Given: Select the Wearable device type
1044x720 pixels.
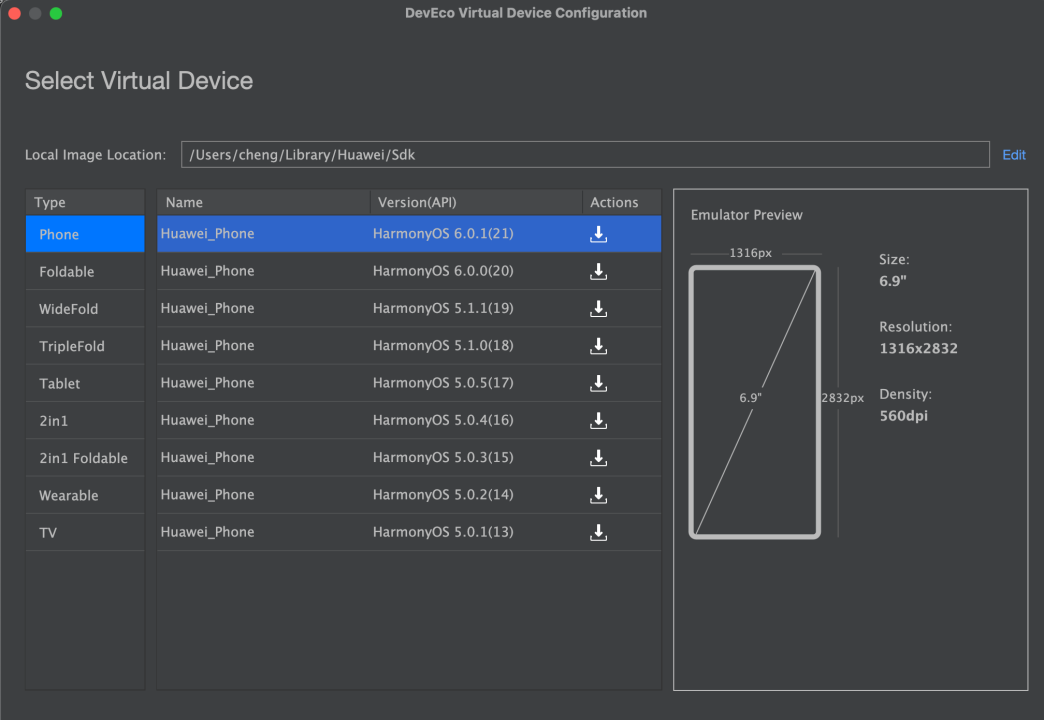Looking at the screenshot, I should pyautogui.click(x=85, y=495).
